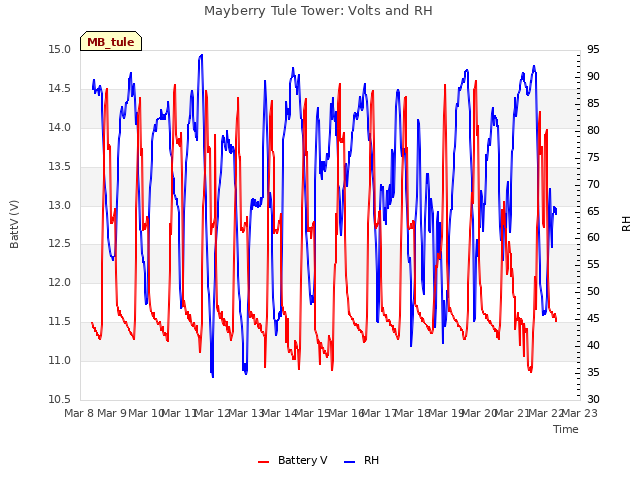Image resolution: width=640 pixels, height=480 pixels.
Task: Click the 14.5 tick on the left axis
Action: (60, 89)
